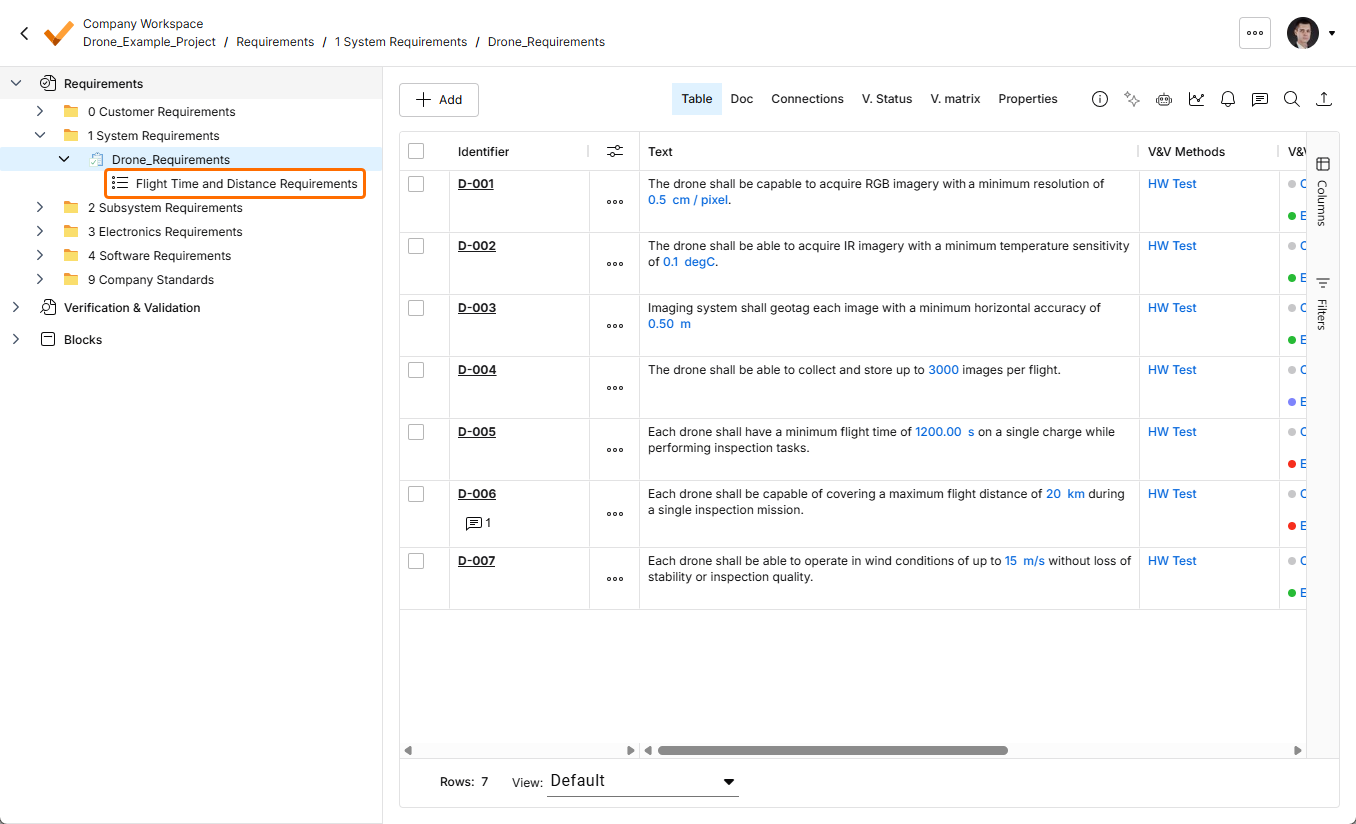Image resolution: width=1356 pixels, height=824 pixels.
Task: Collapse the 1 System Requirements folder
Action: pyautogui.click(x=40, y=135)
